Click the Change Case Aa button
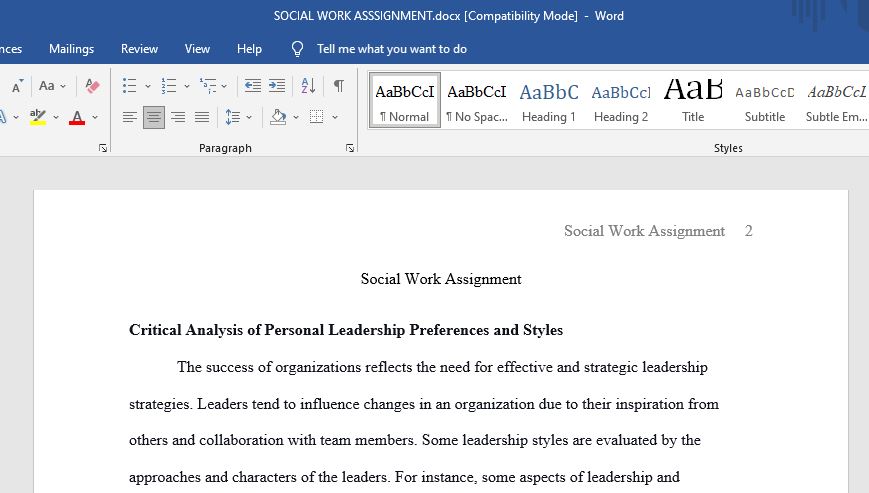Screen dimensions: 869x493 coord(47,86)
